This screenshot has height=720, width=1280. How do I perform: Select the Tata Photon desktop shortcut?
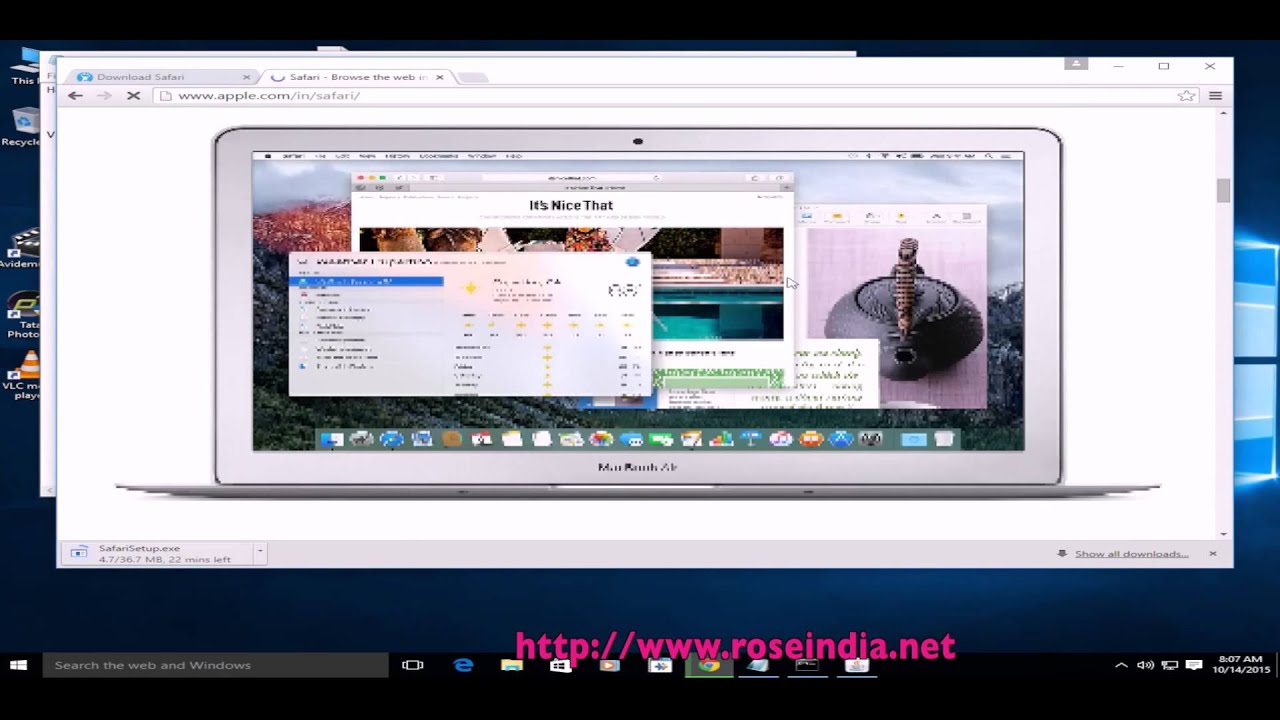pyautogui.click(x=22, y=316)
